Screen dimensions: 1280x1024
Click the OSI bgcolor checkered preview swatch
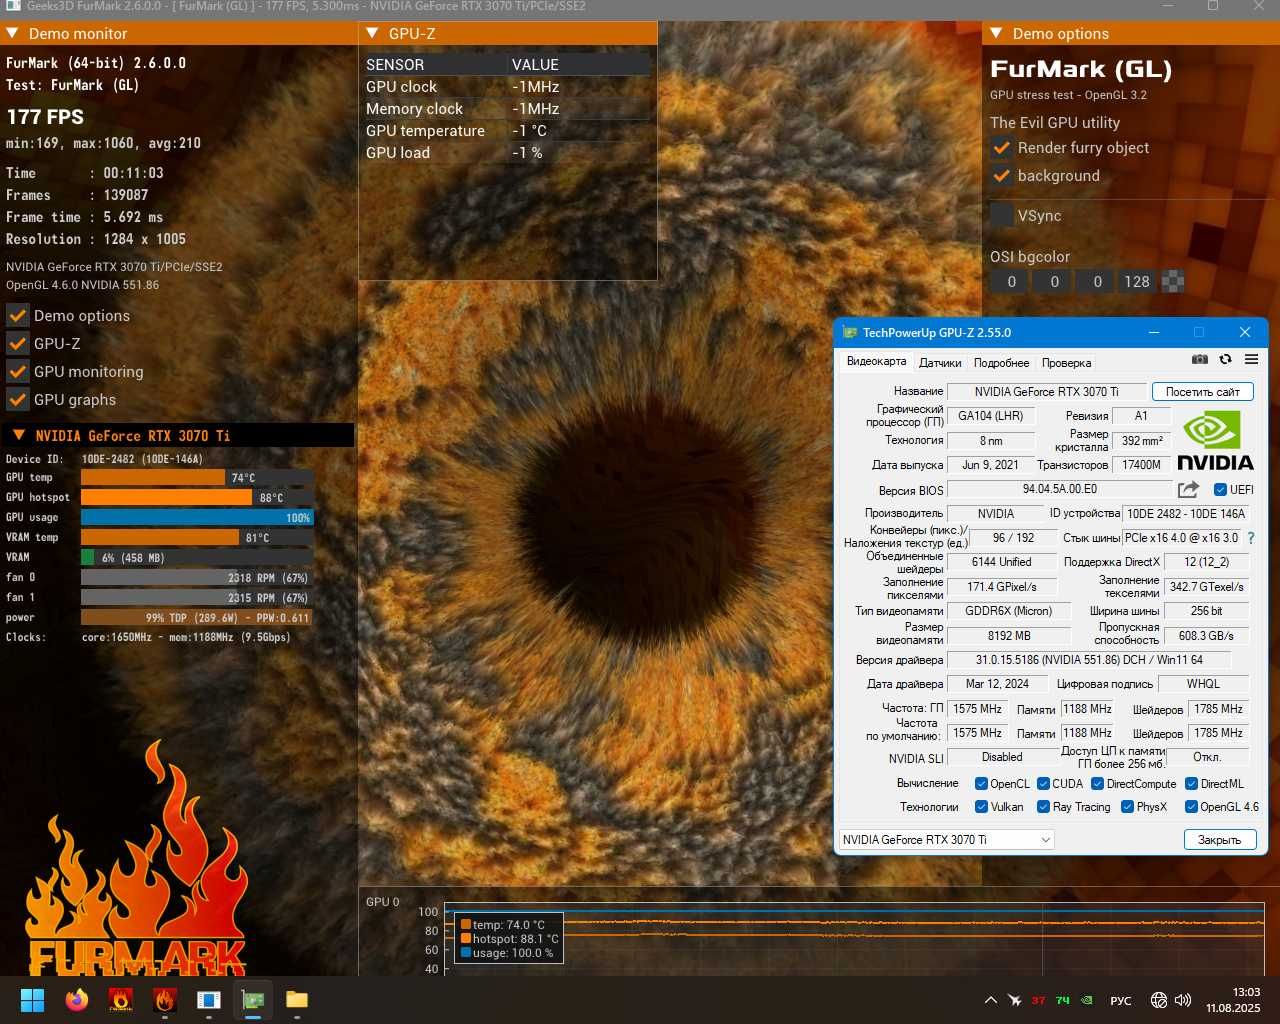pyautogui.click(x=1173, y=282)
